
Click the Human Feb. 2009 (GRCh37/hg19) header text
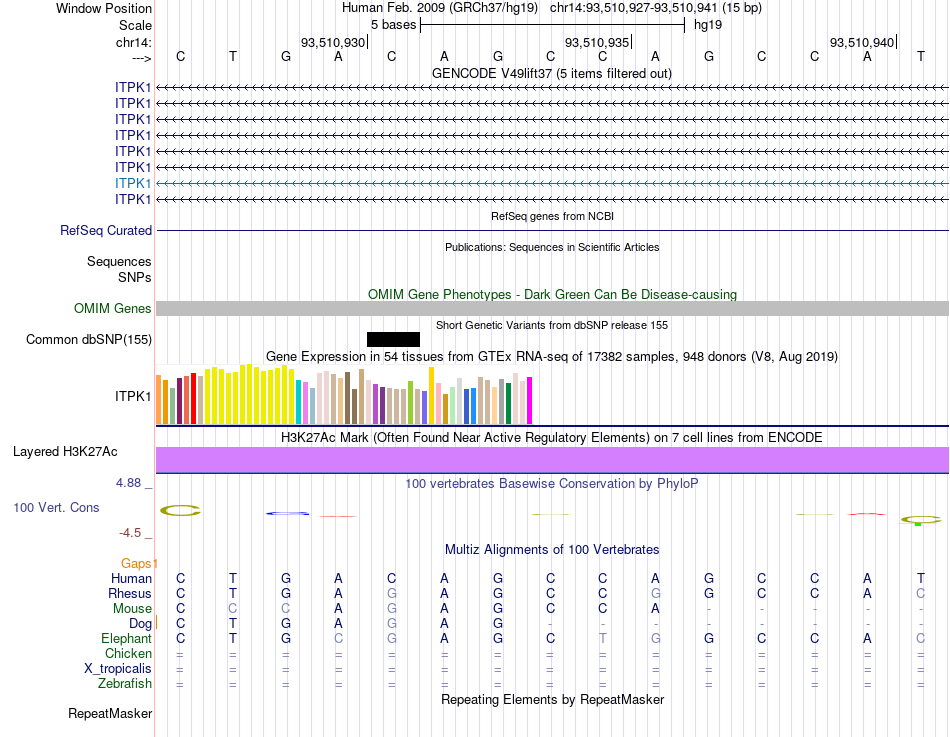pos(440,8)
